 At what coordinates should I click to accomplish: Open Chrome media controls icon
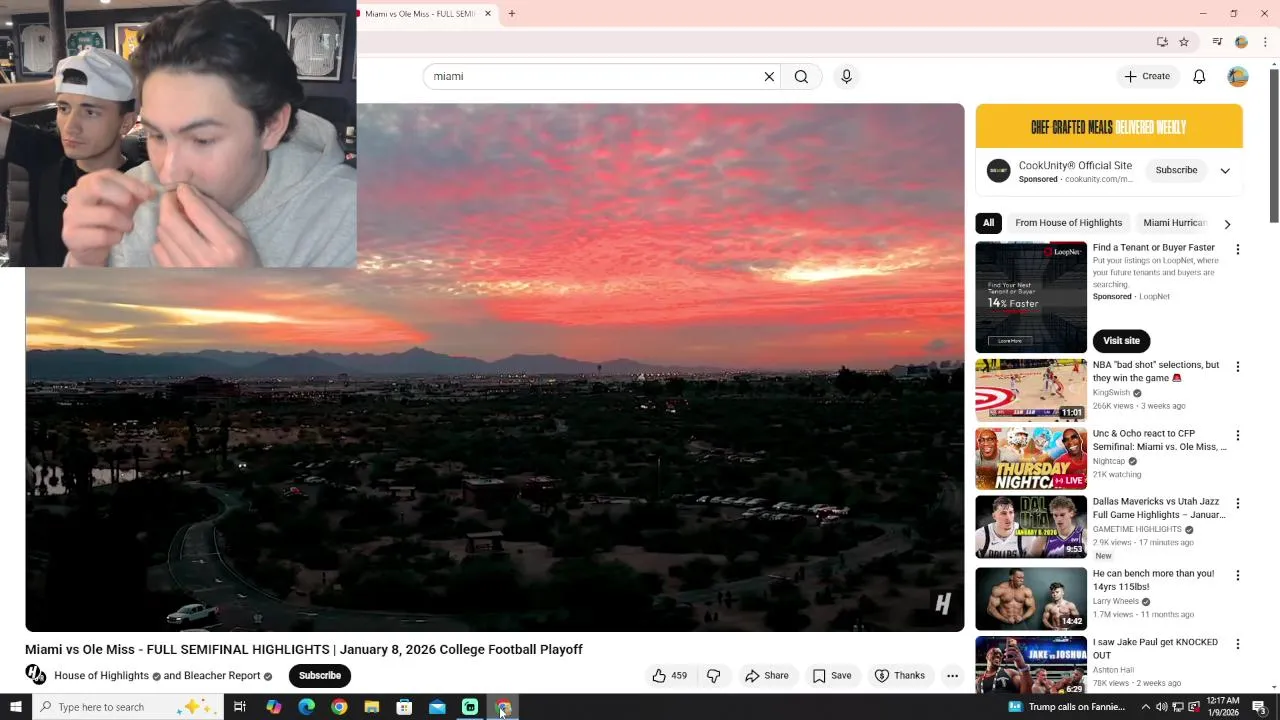[x=1217, y=42]
